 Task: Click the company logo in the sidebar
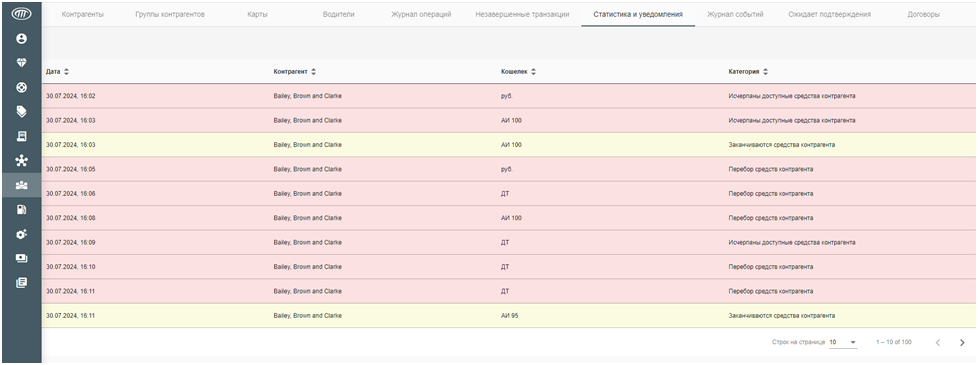(x=21, y=14)
